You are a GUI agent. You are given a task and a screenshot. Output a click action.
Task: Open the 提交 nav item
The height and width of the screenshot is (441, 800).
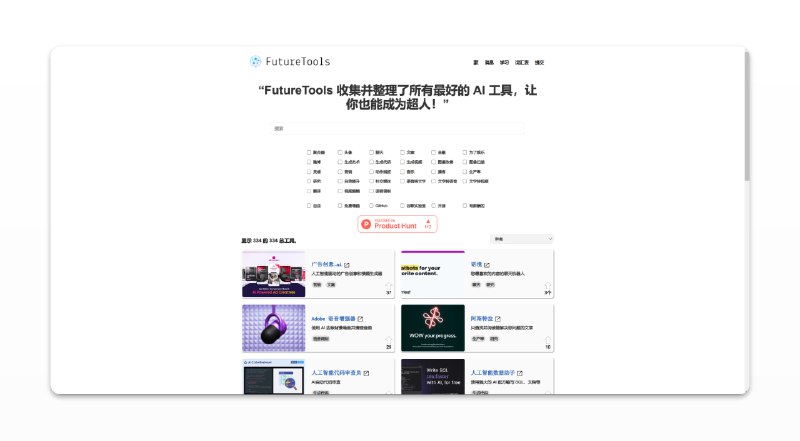click(539, 62)
